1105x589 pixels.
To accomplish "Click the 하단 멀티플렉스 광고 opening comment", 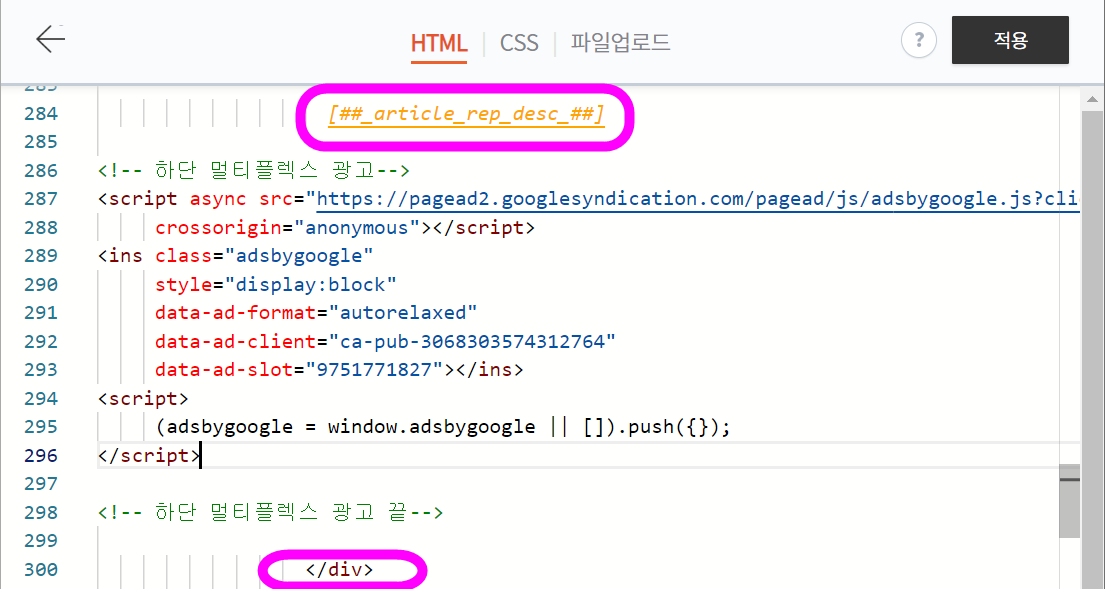I will (x=254, y=171).
